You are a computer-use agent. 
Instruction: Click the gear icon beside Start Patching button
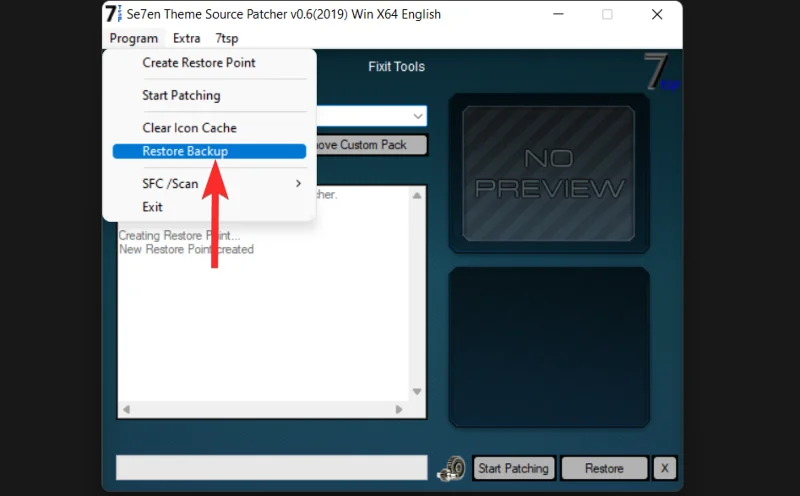tap(452, 468)
